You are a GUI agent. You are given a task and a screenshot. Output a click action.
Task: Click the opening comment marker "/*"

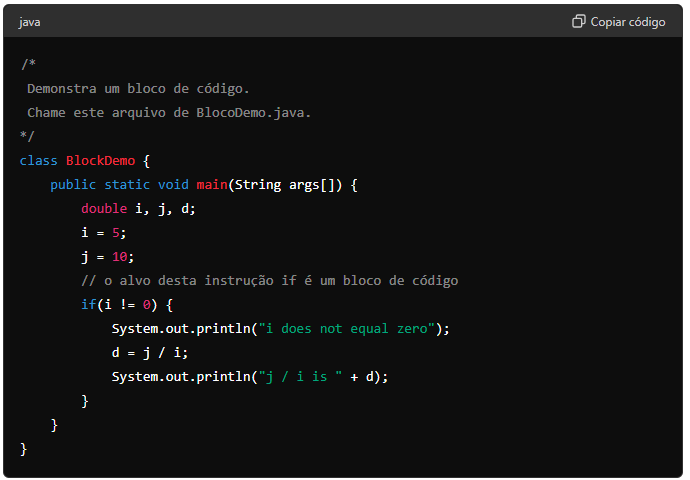[x=28, y=64]
